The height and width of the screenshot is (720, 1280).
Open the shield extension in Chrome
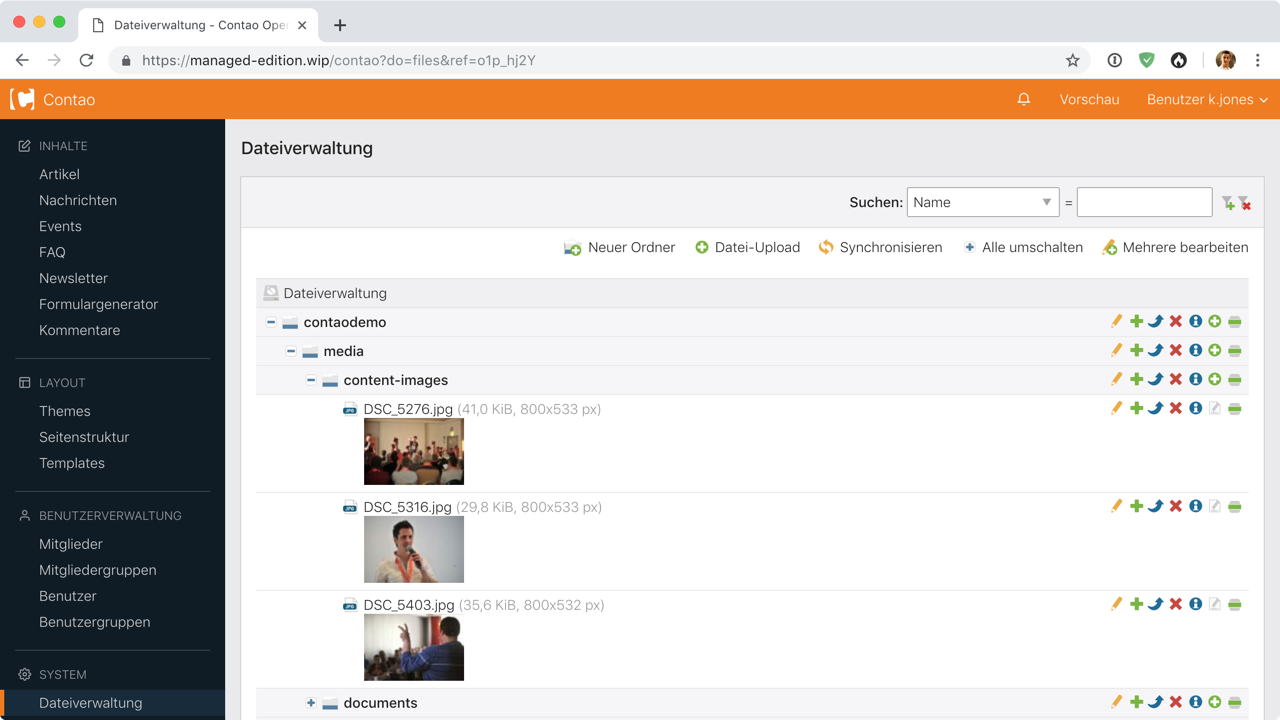(1147, 60)
